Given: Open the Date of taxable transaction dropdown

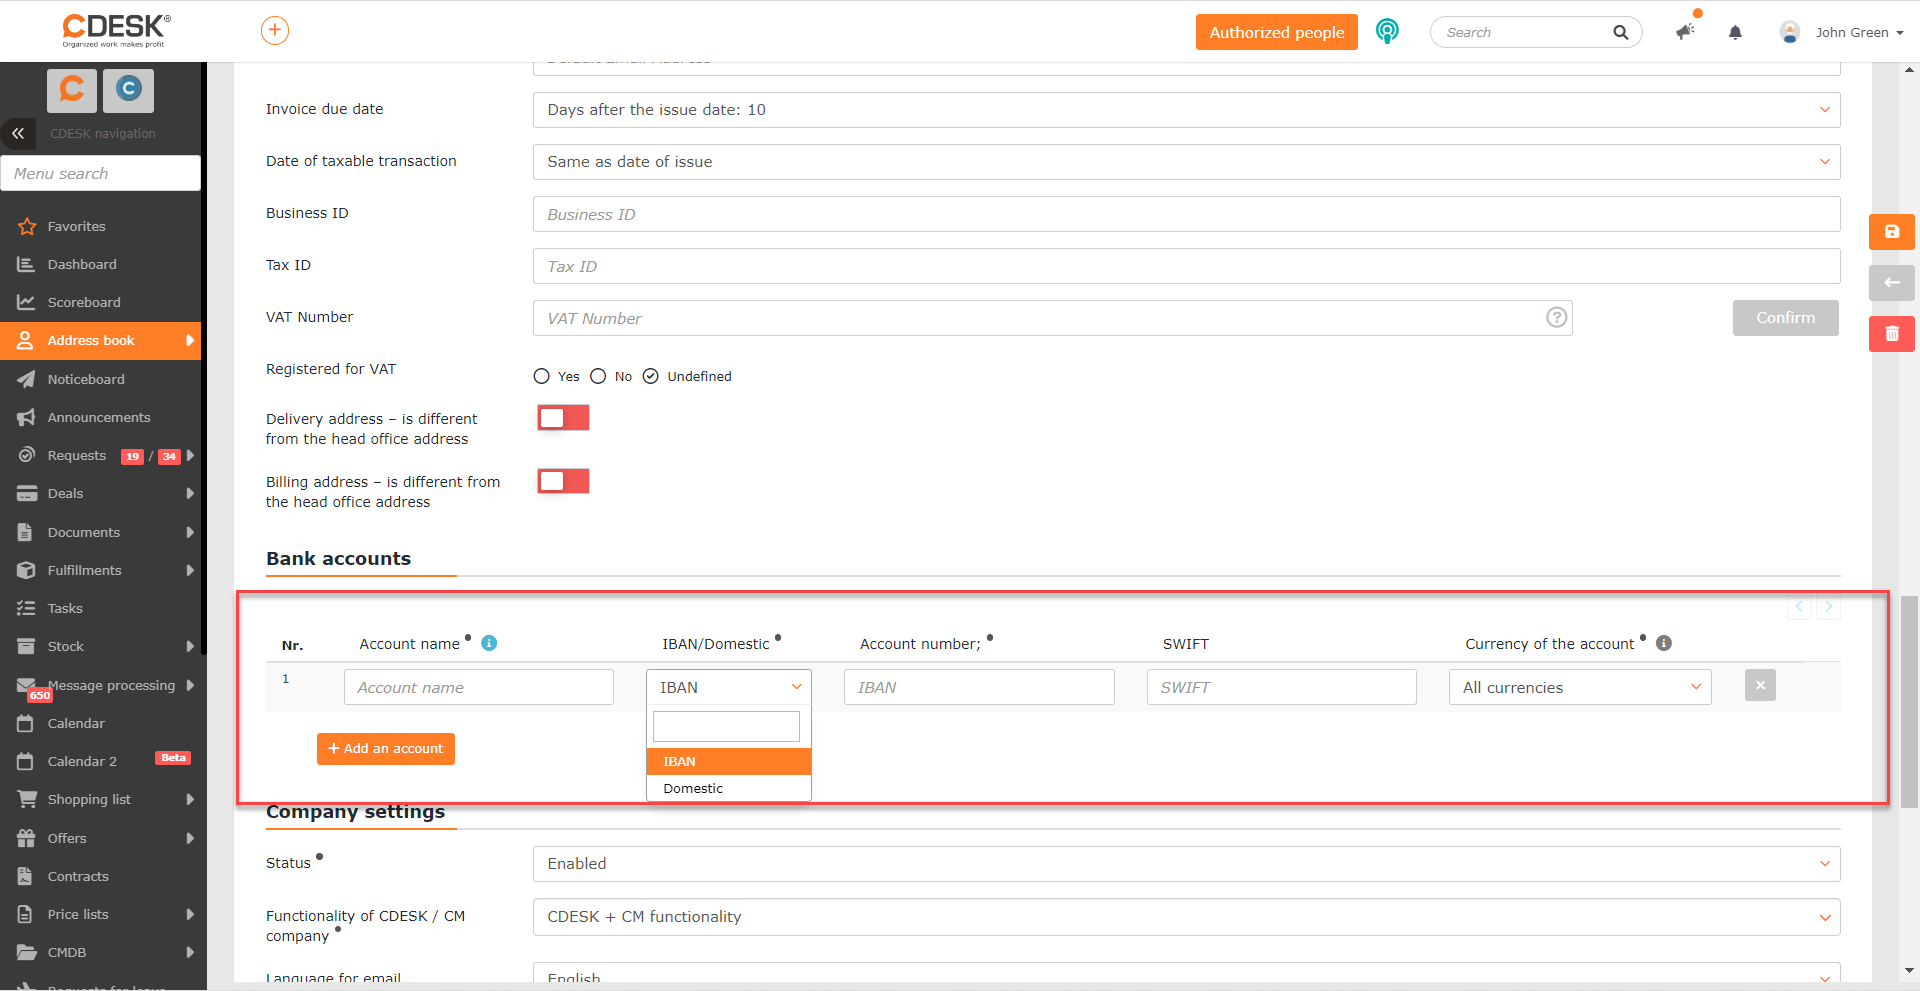Looking at the screenshot, I should tap(1186, 162).
